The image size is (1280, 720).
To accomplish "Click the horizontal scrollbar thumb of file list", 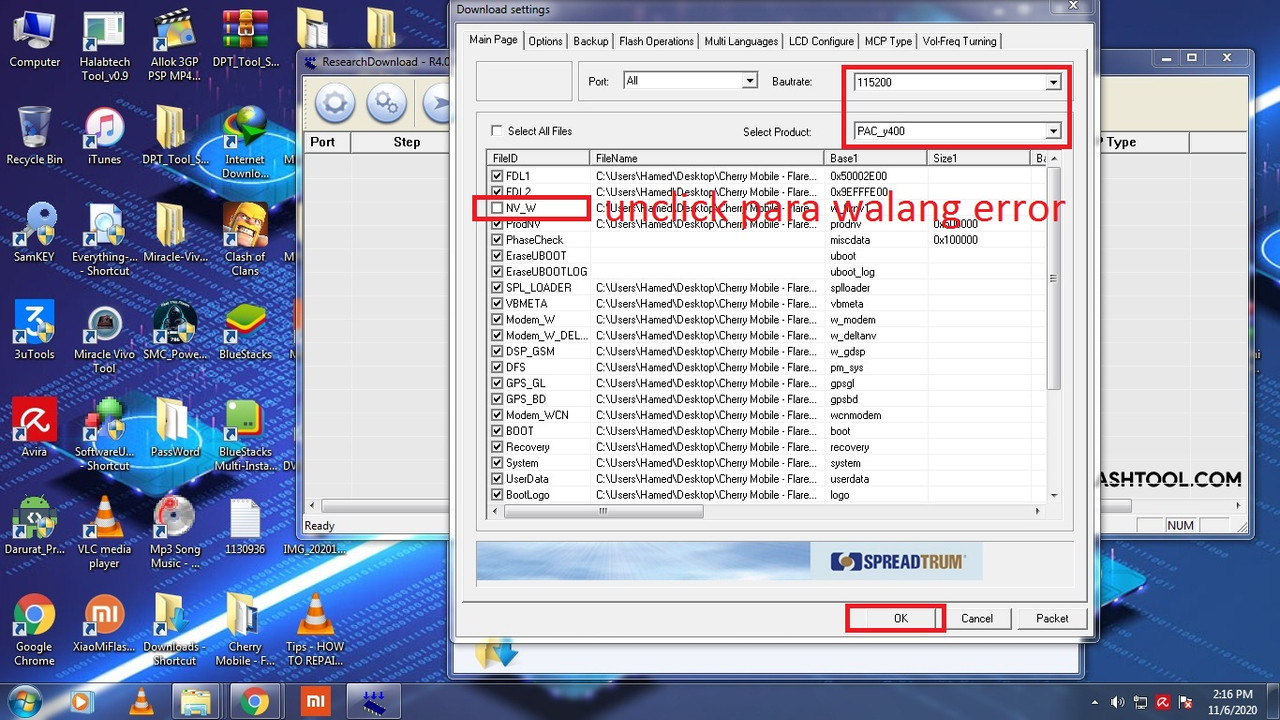I will [603, 511].
